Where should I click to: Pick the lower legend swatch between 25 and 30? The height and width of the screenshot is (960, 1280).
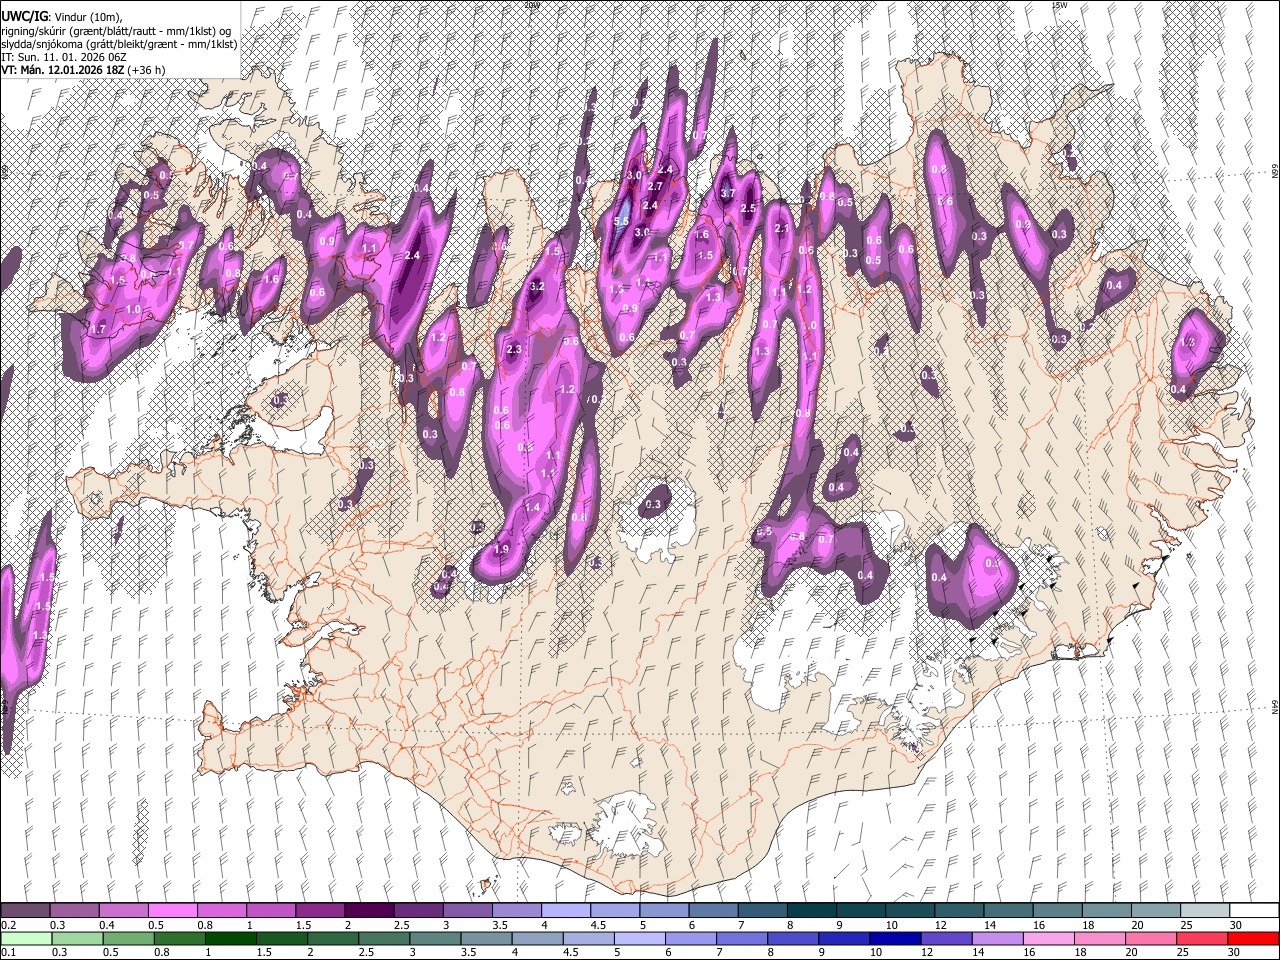[1201, 938]
